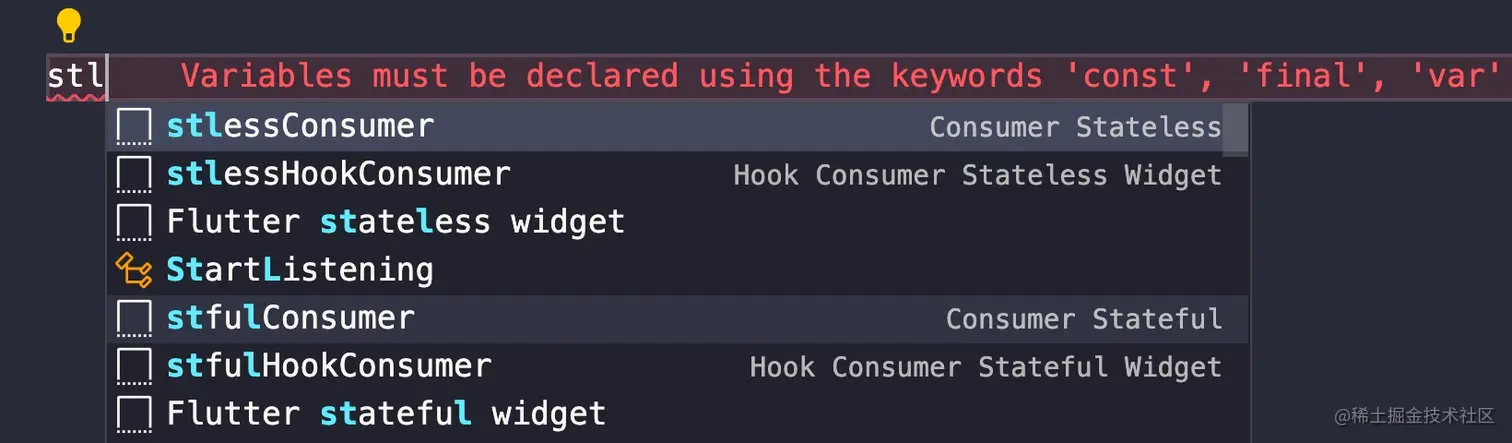Click the 'Consumer Stateless' description text
This screenshot has width=1512, height=443.
point(1075,127)
